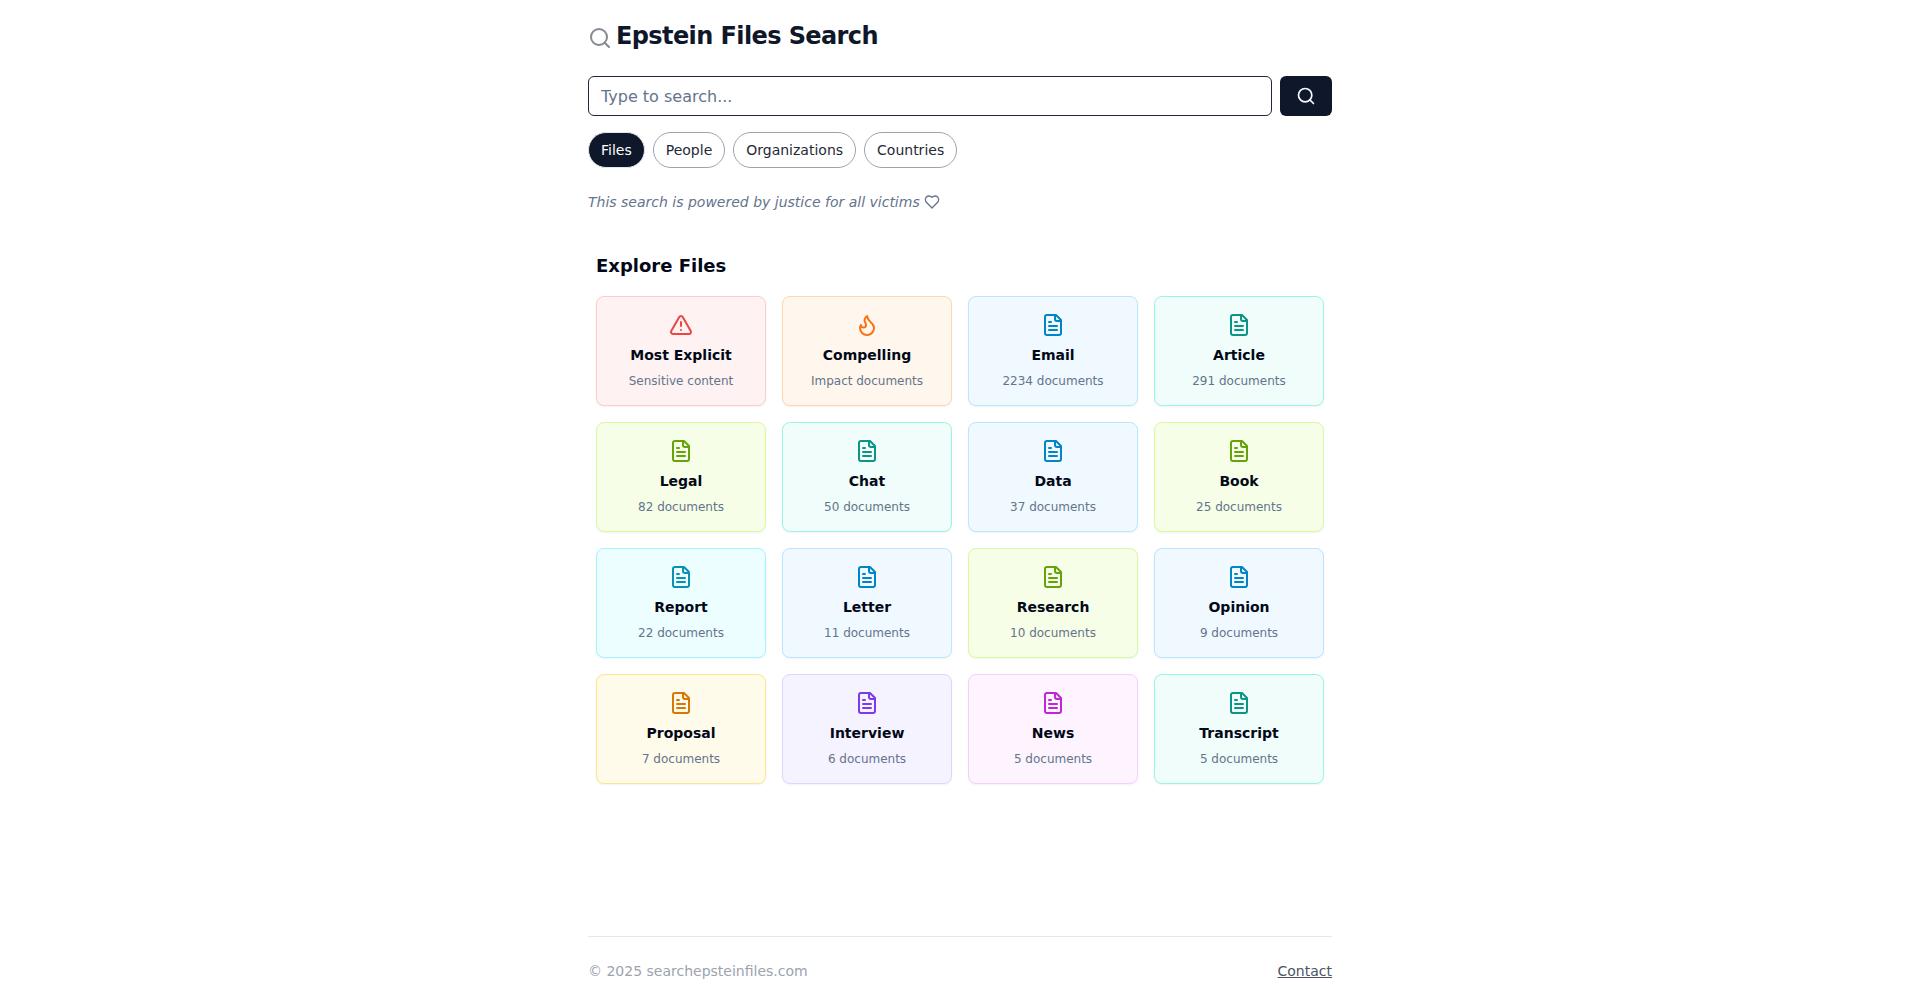Switch to the People filter tab
1920x993 pixels.
pyautogui.click(x=689, y=150)
